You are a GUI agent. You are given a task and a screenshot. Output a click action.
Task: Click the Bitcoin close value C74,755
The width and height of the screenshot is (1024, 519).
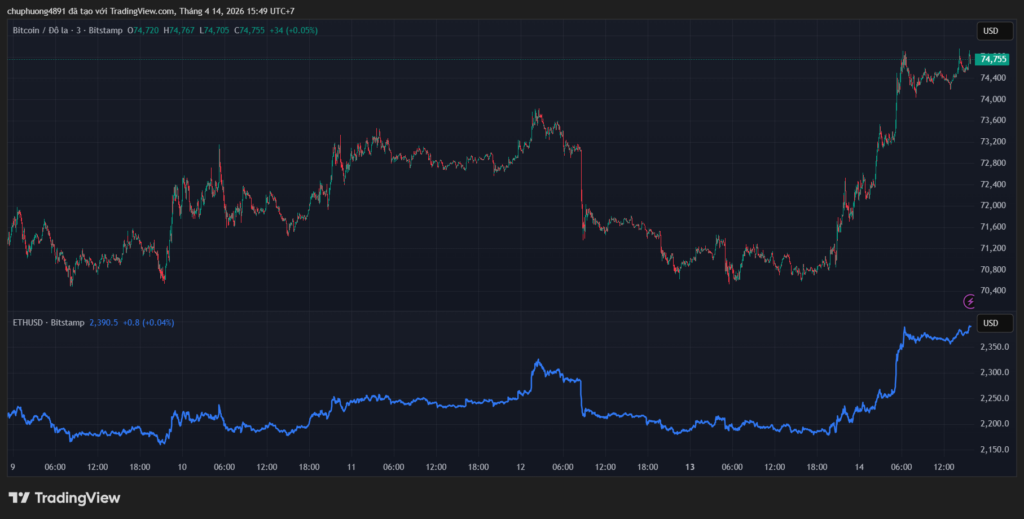coord(258,31)
